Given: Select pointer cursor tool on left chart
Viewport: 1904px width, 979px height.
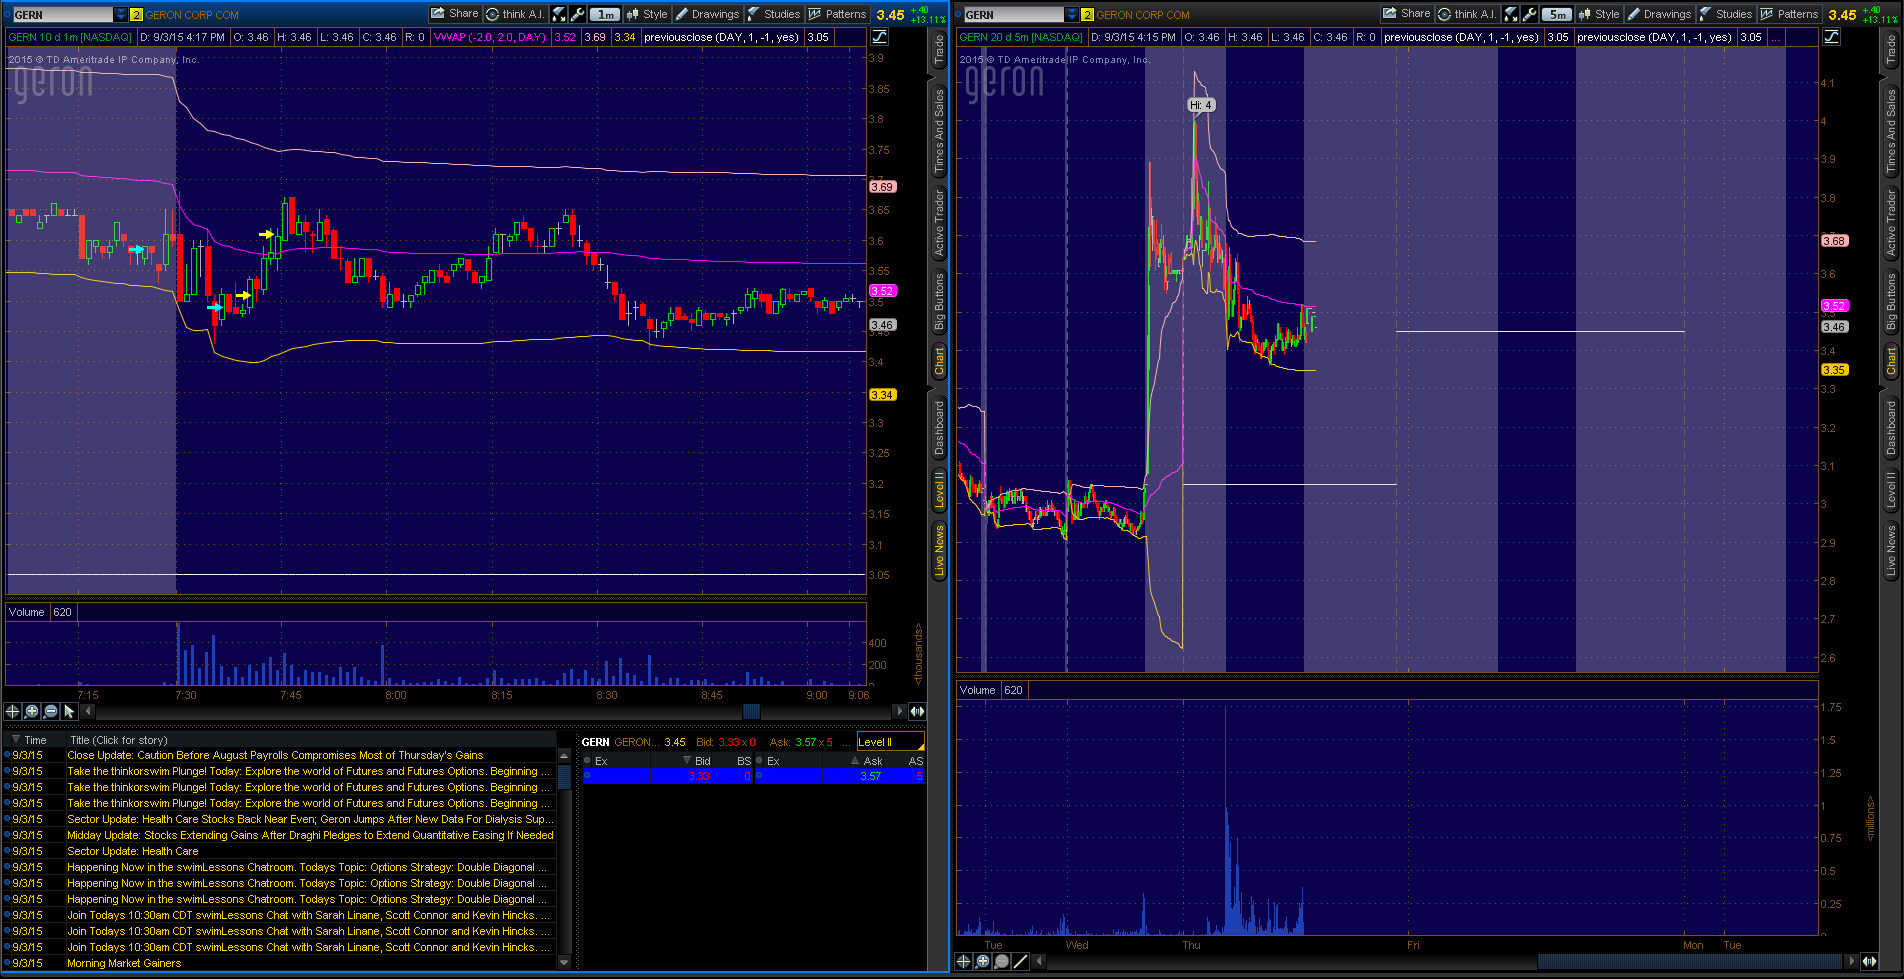Looking at the screenshot, I should (x=69, y=711).
